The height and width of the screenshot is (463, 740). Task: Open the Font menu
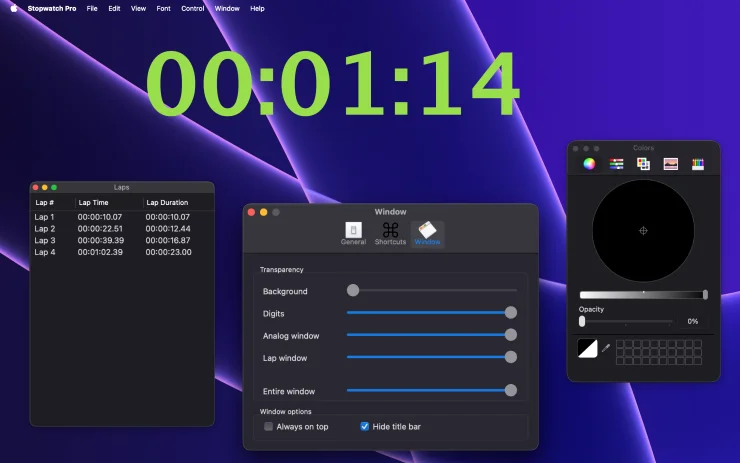(x=163, y=8)
